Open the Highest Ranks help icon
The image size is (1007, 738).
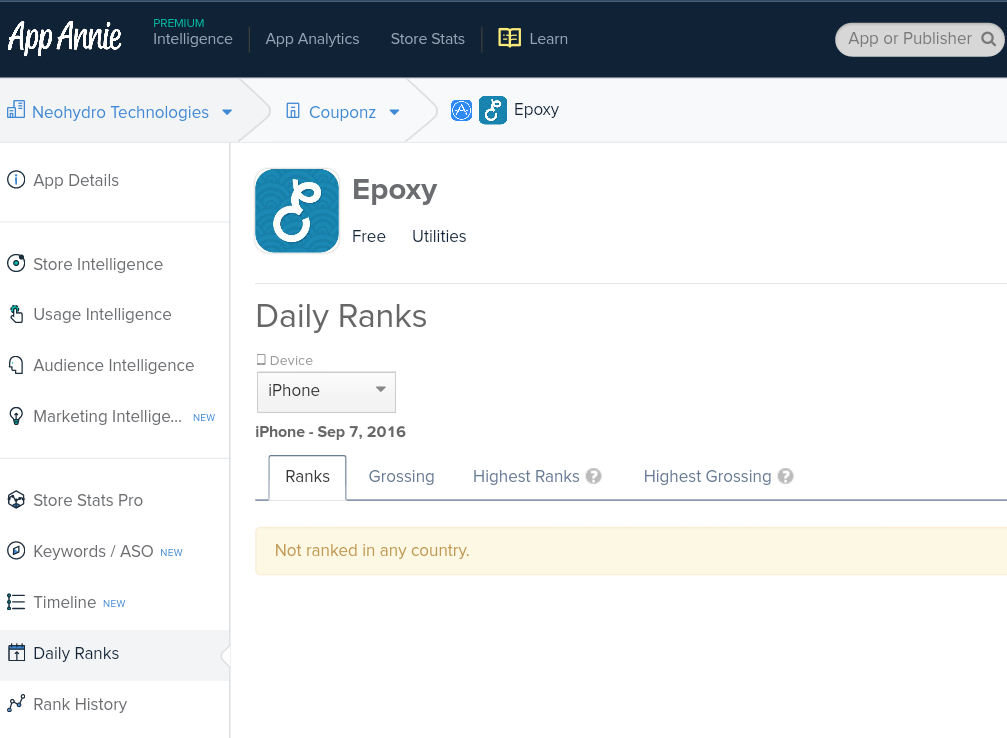tap(595, 476)
